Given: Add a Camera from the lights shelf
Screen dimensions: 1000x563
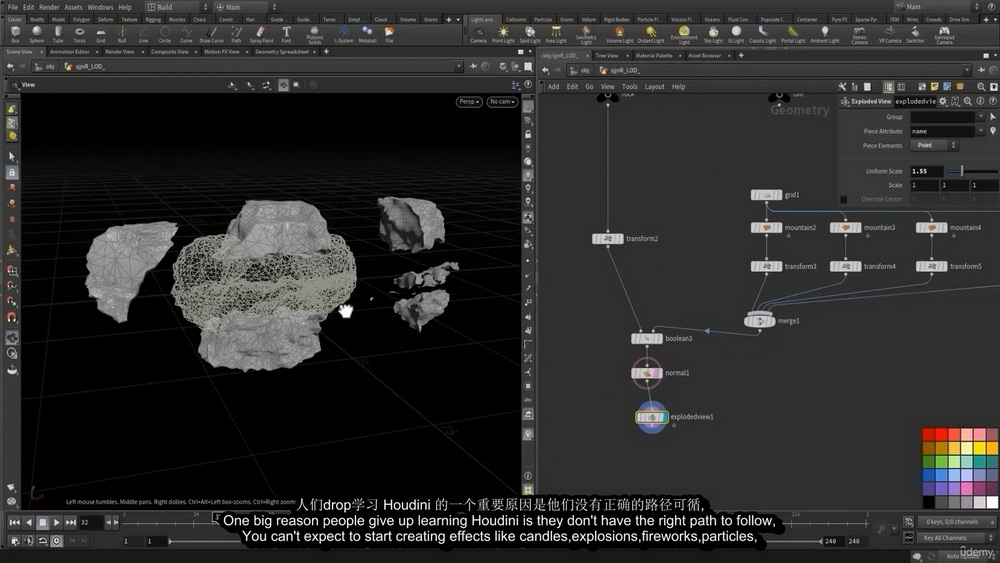Looking at the screenshot, I should (x=478, y=34).
